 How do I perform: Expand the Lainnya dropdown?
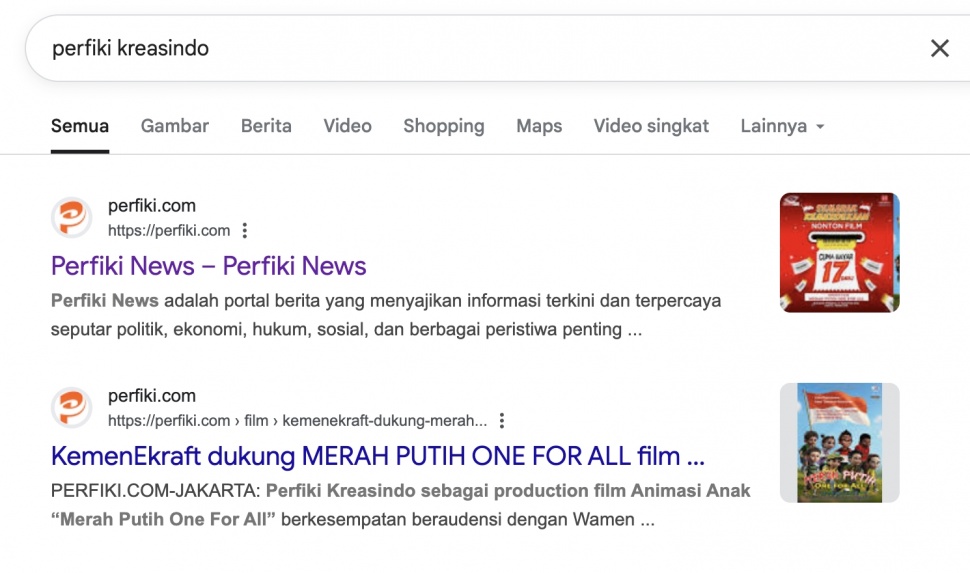click(x=782, y=126)
